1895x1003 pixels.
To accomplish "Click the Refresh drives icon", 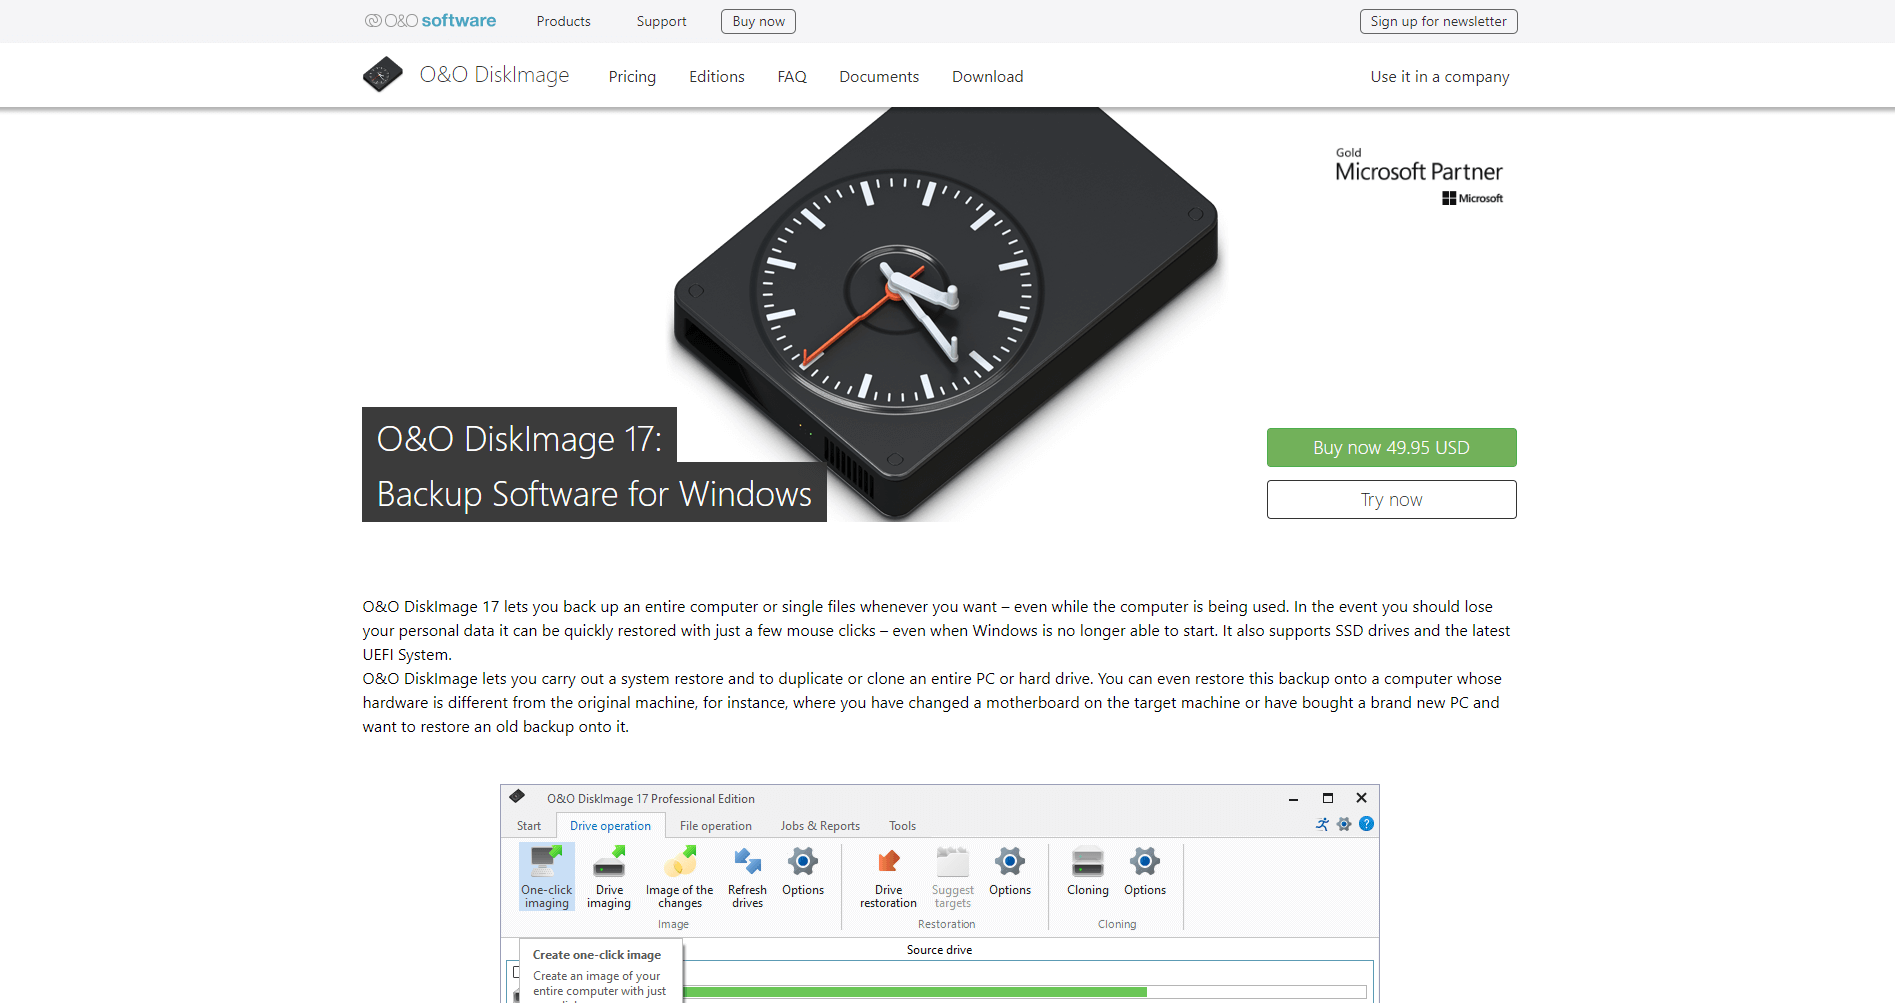I will tap(747, 877).
